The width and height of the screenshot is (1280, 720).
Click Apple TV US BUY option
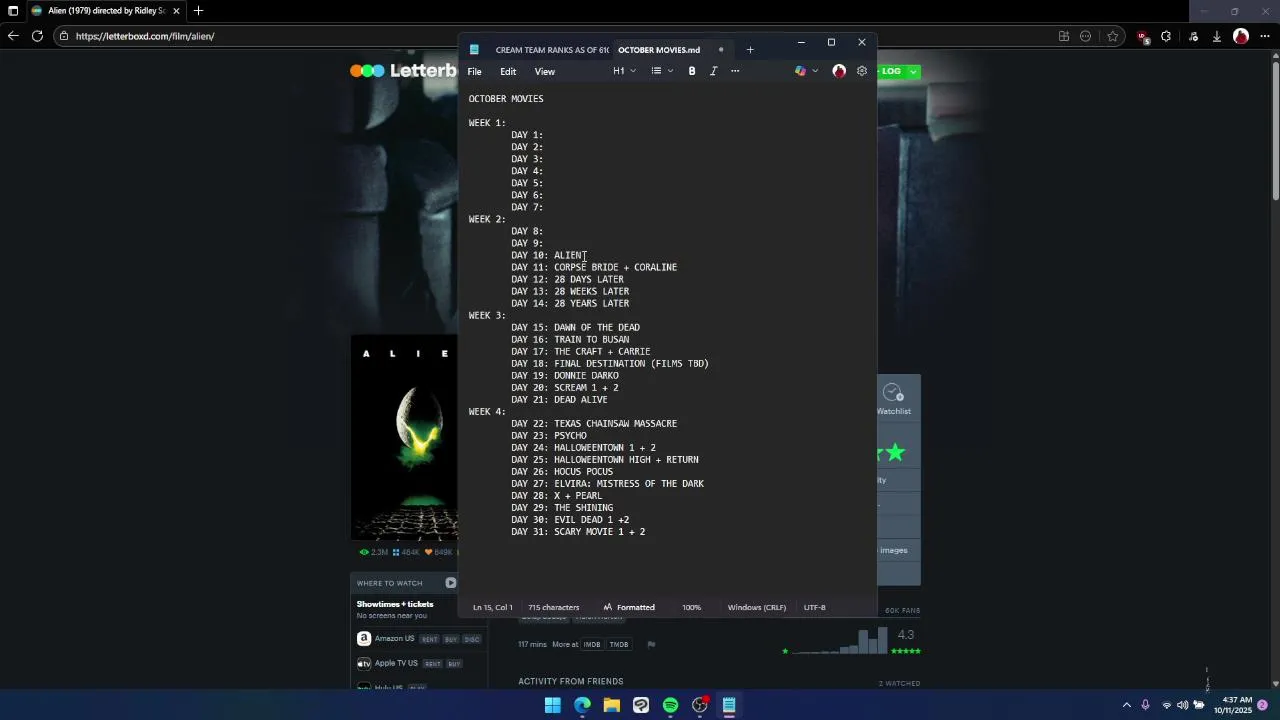coord(454,664)
